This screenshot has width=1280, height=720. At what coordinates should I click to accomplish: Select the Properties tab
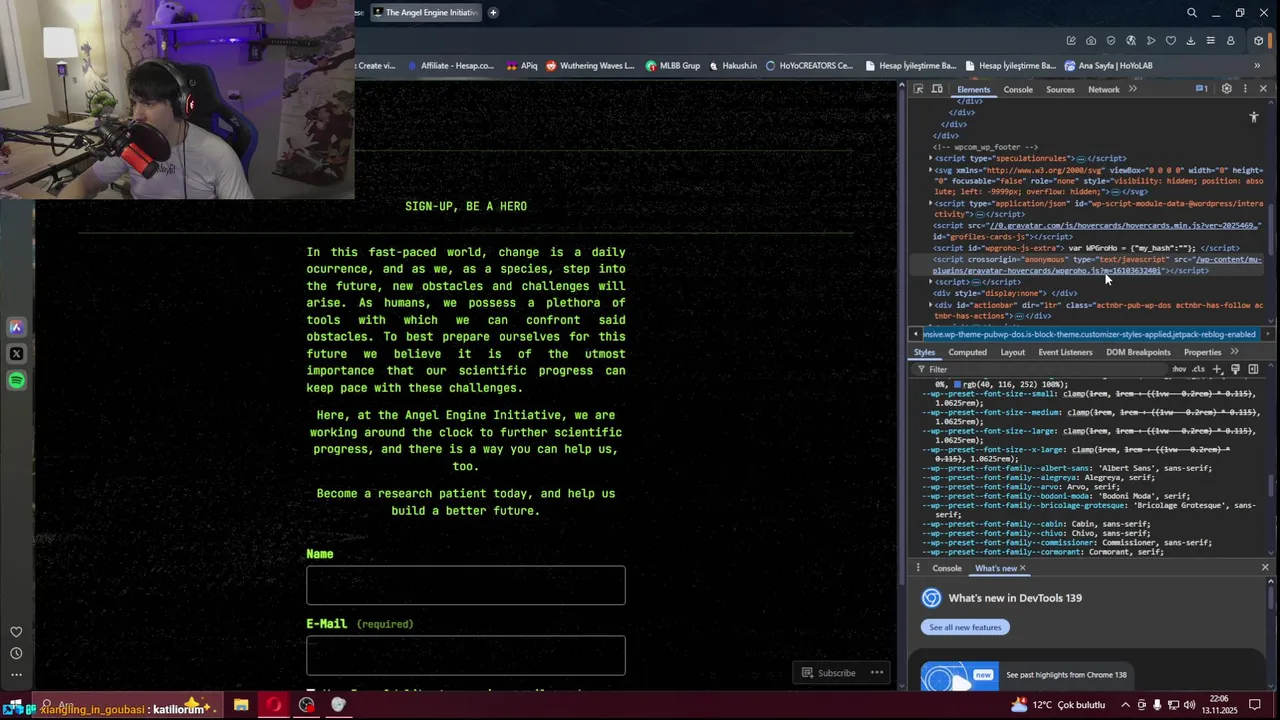pyautogui.click(x=1202, y=352)
